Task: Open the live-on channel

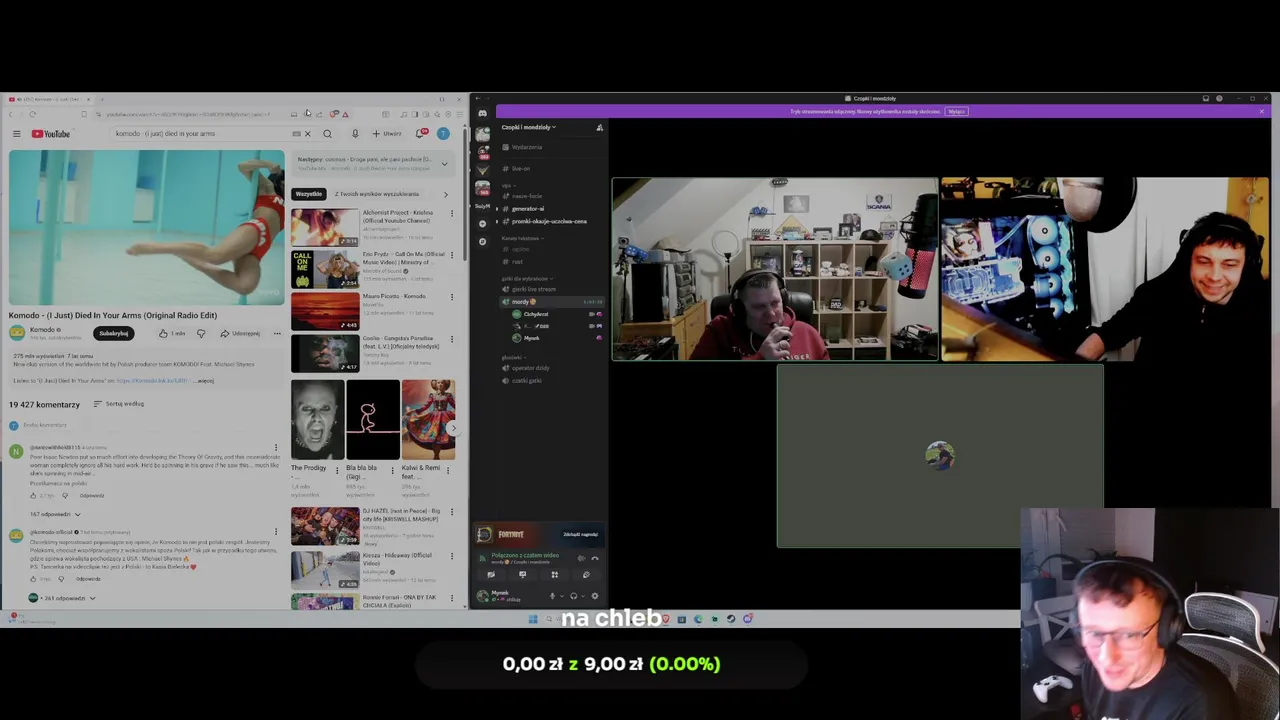Action: click(x=551, y=168)
